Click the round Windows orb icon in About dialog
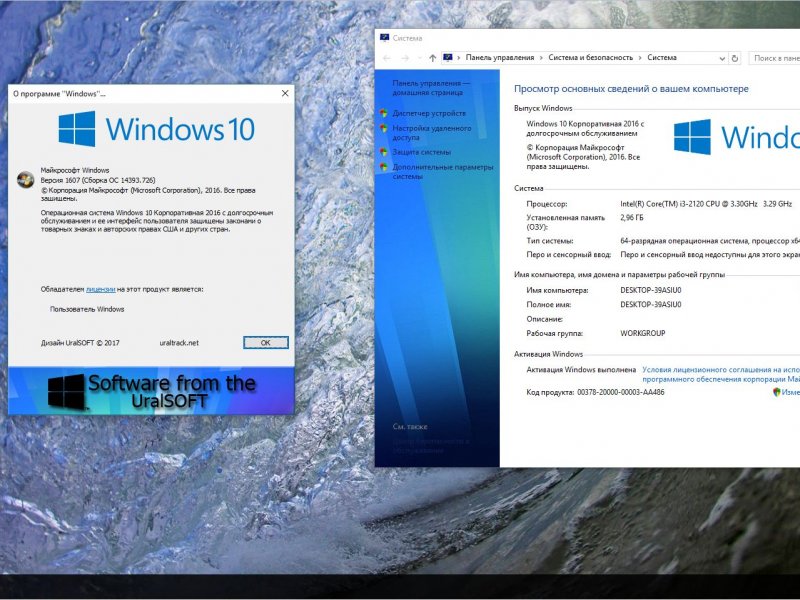The width and height of the screenshot is (800, 600). click(x=26, y=180)
